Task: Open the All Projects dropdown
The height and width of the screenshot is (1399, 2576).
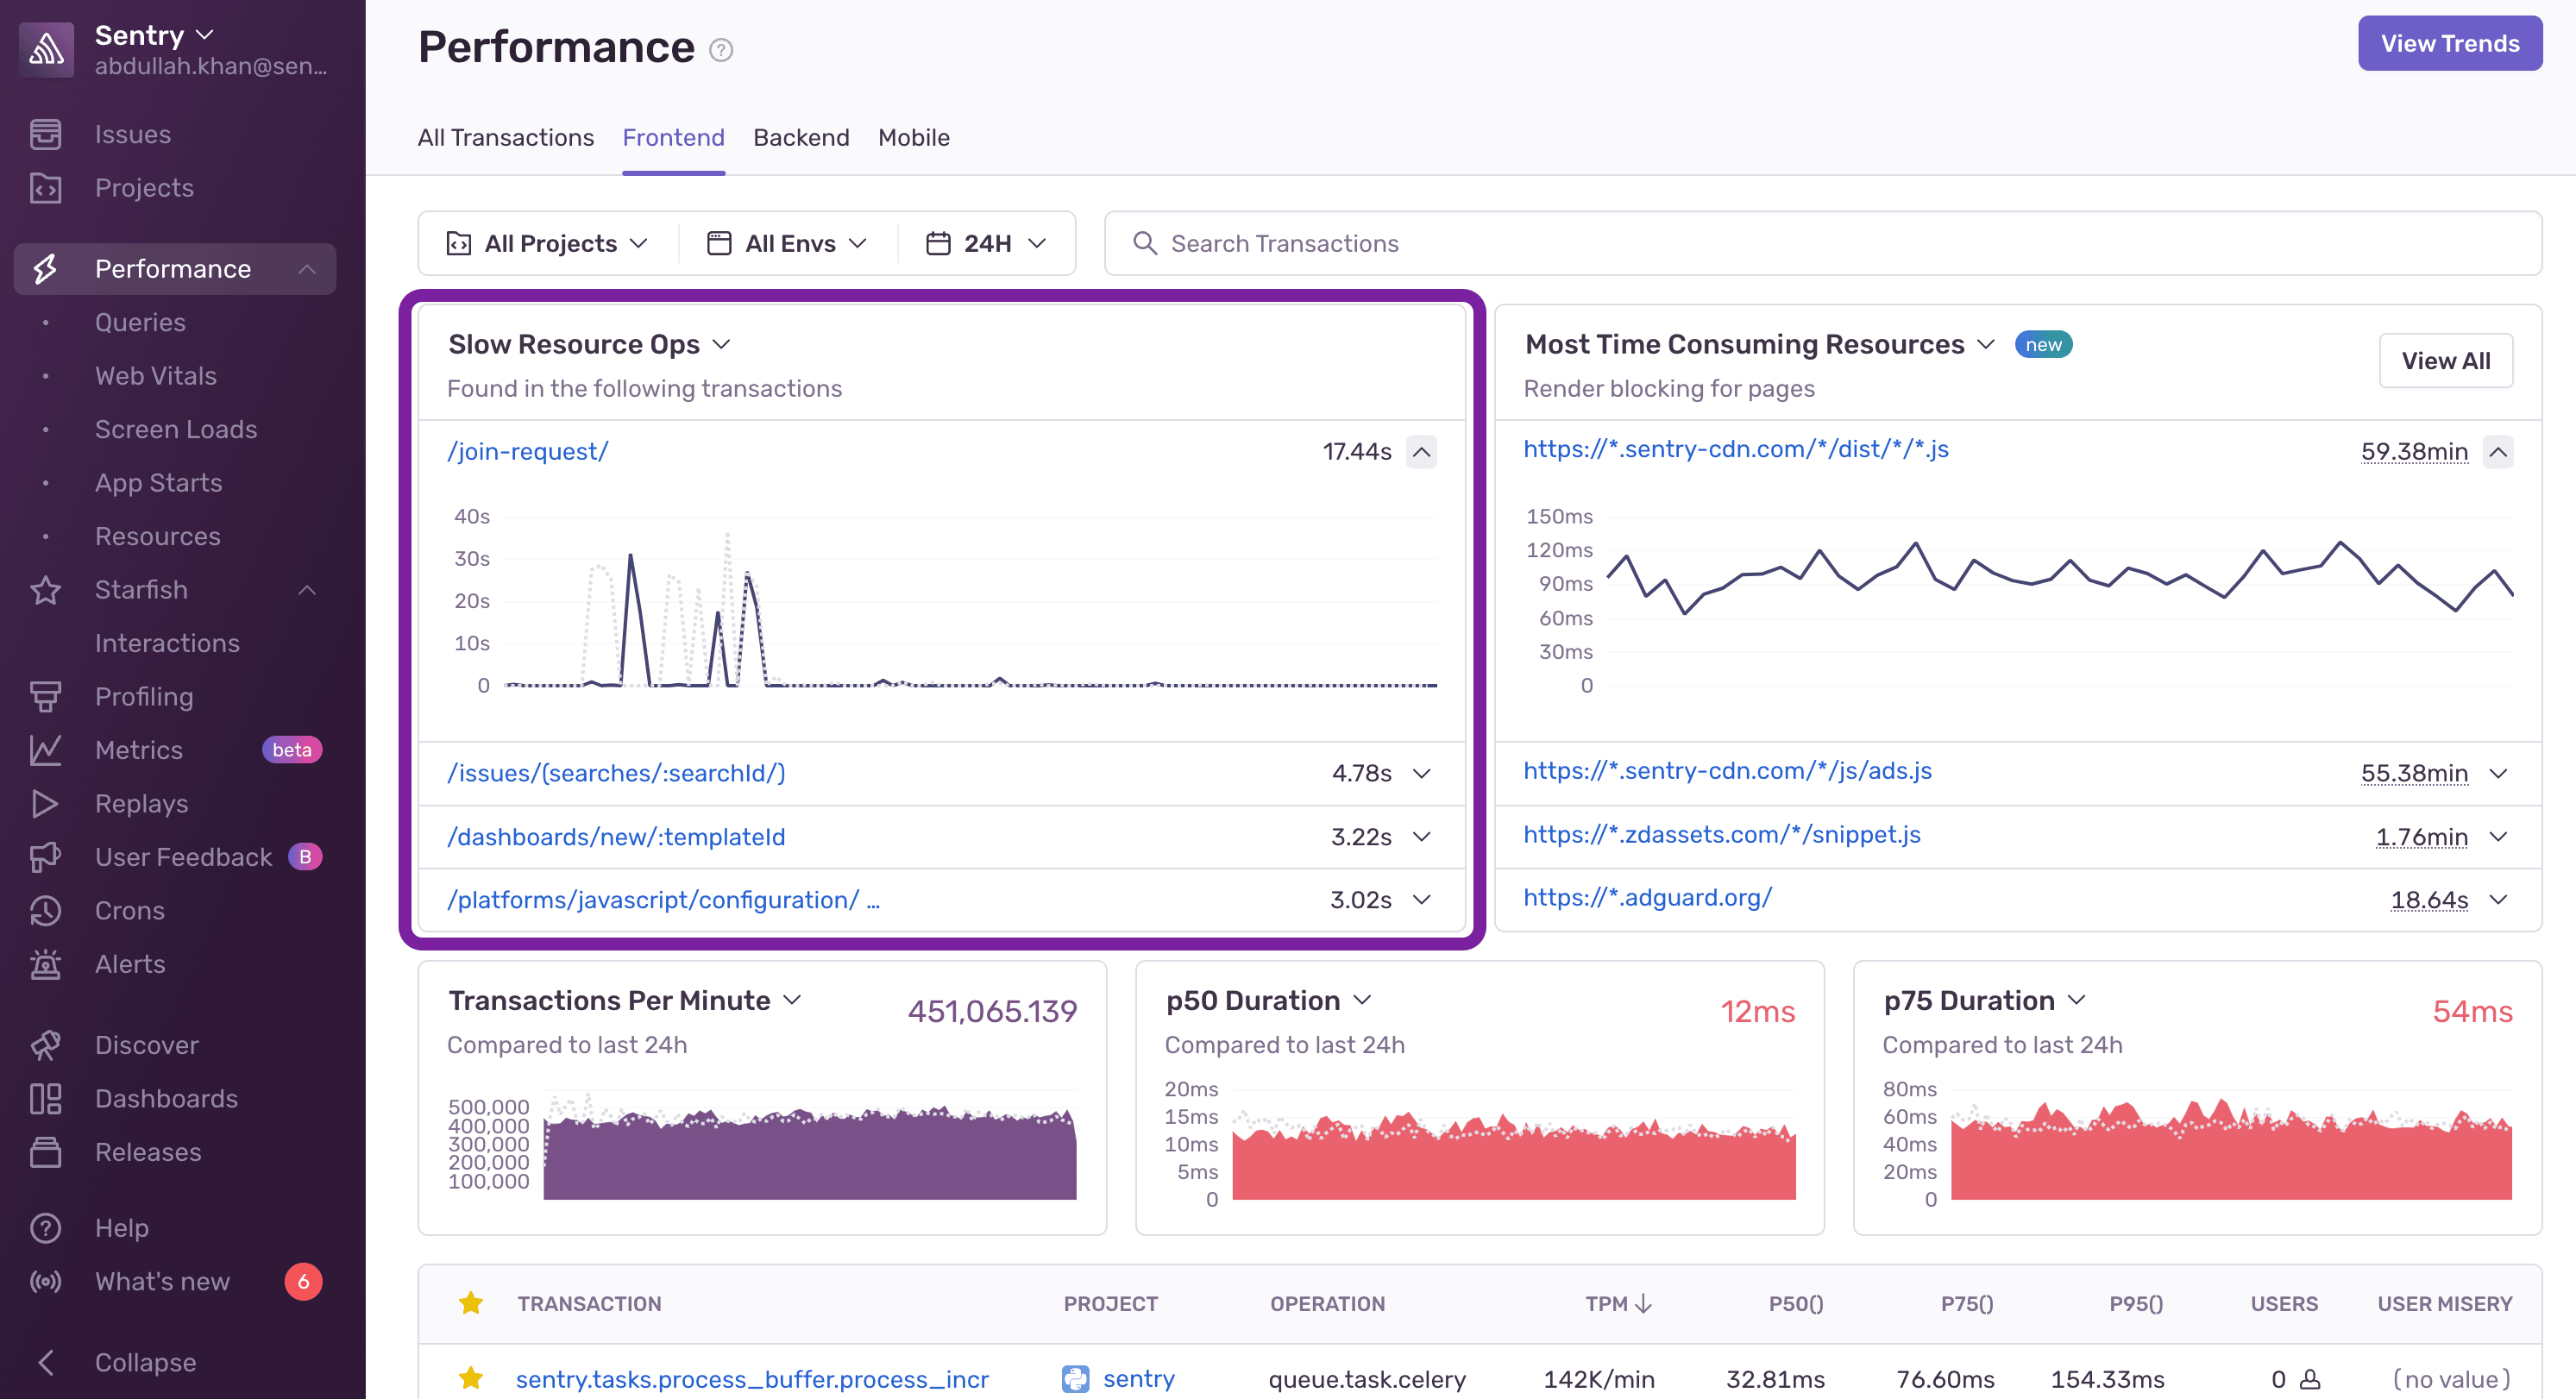Action: click(548, 242)
